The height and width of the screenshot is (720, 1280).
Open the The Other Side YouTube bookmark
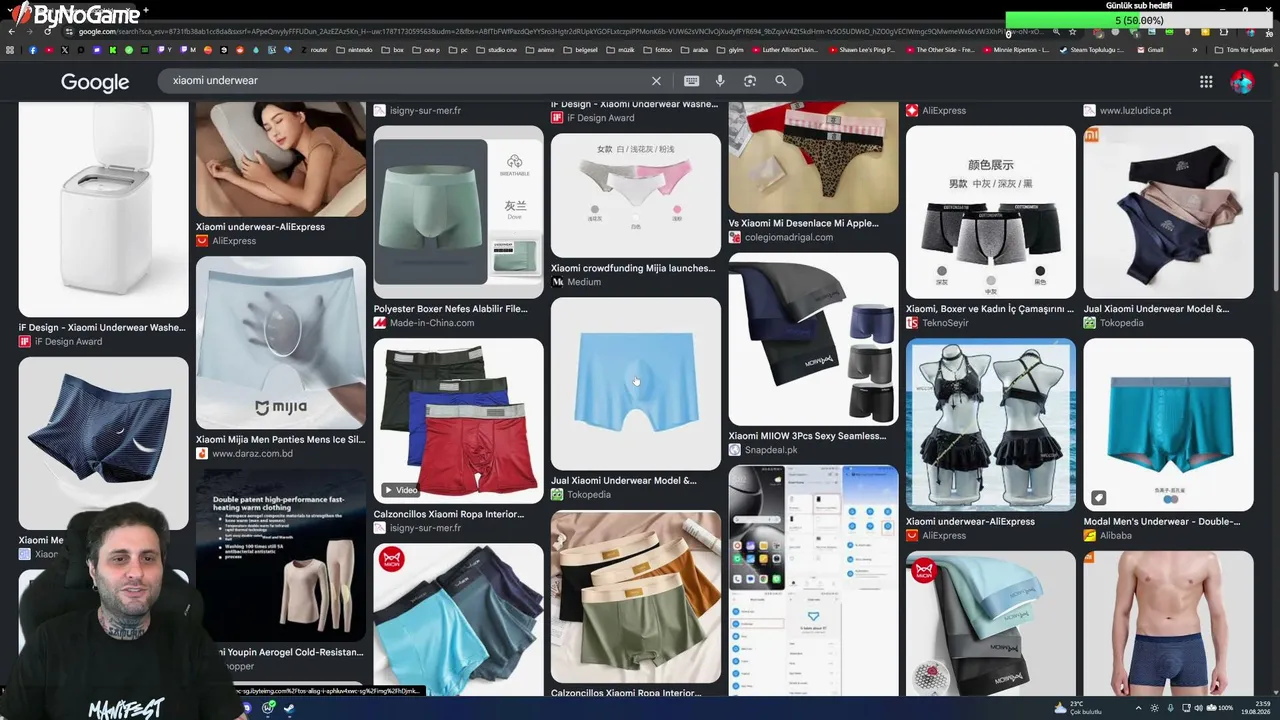pos(940,50)
